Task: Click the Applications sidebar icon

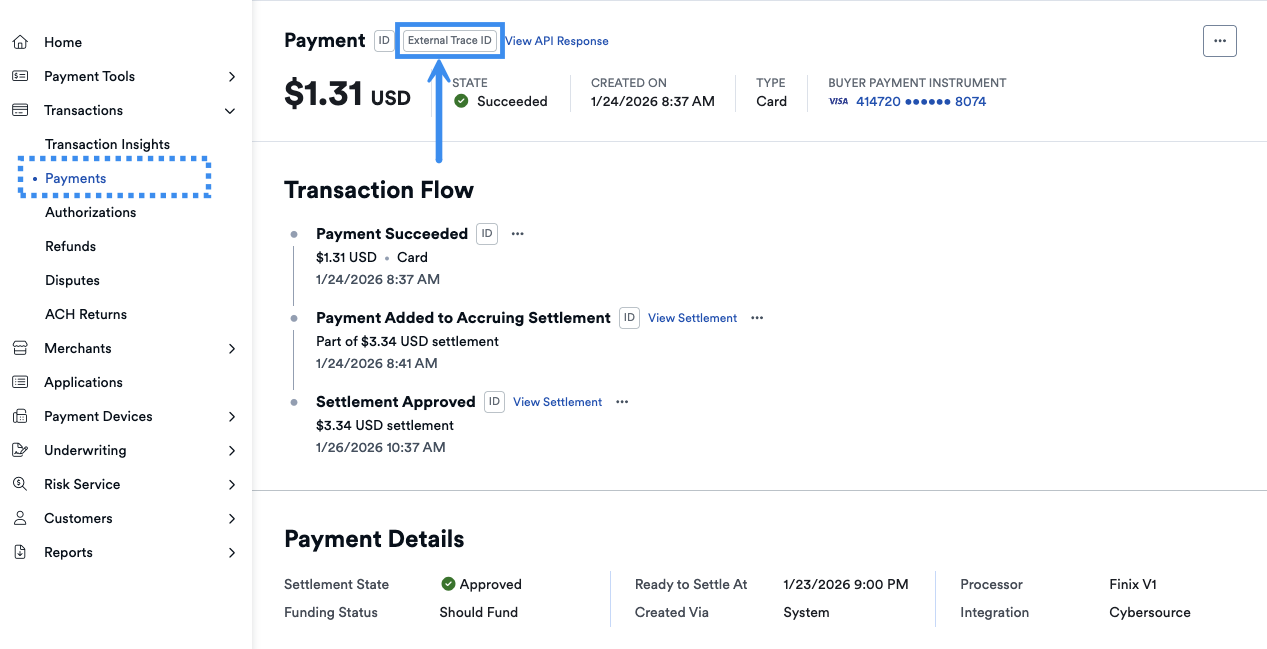Action: (20, 382)
